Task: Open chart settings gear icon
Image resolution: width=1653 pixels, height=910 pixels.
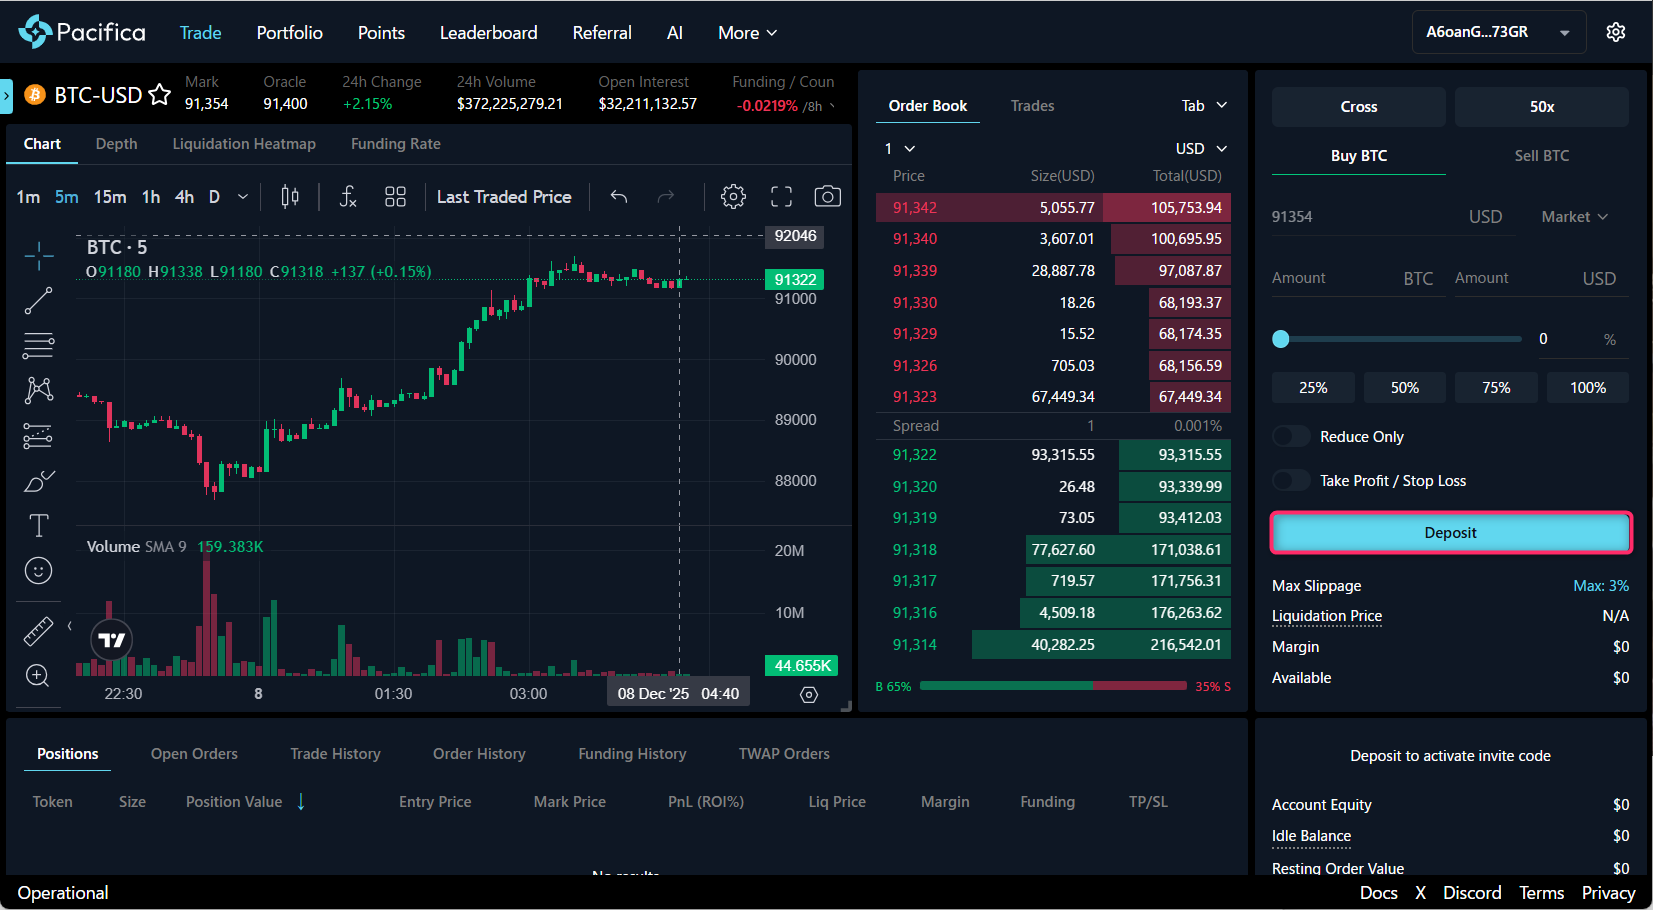Action: pos(733,197)
